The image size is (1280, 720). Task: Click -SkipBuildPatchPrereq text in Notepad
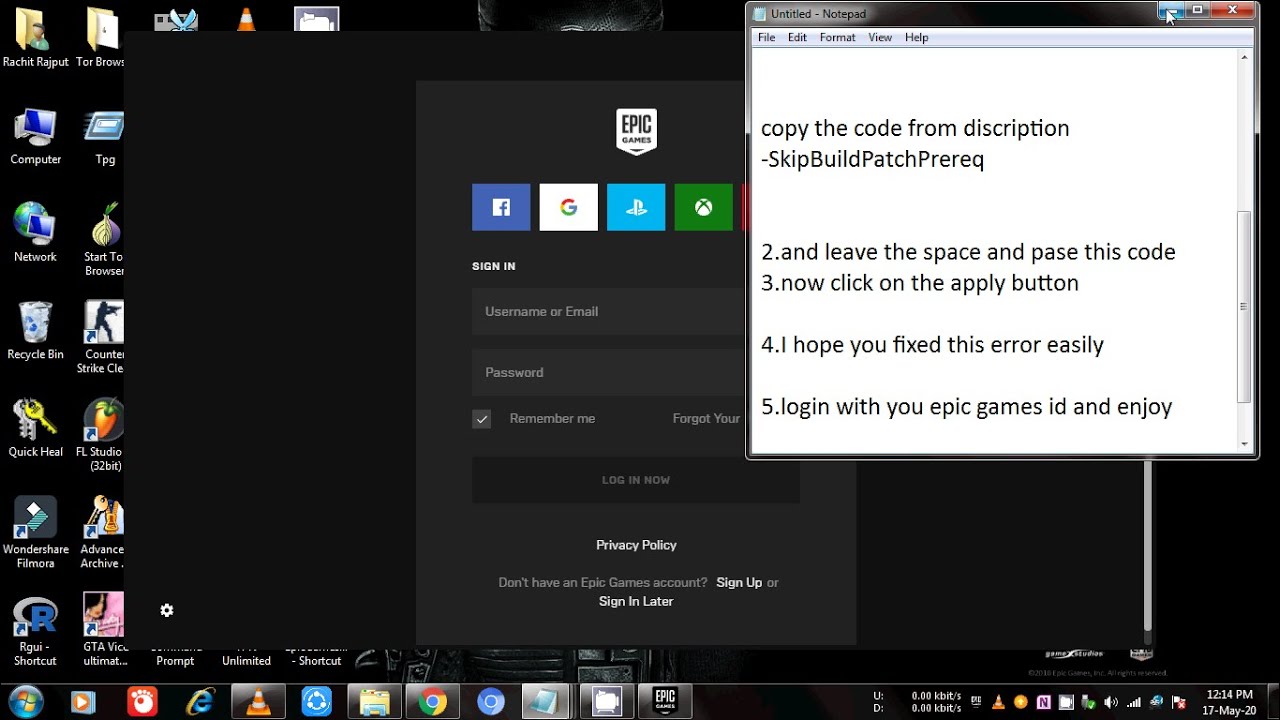(872, 159)
